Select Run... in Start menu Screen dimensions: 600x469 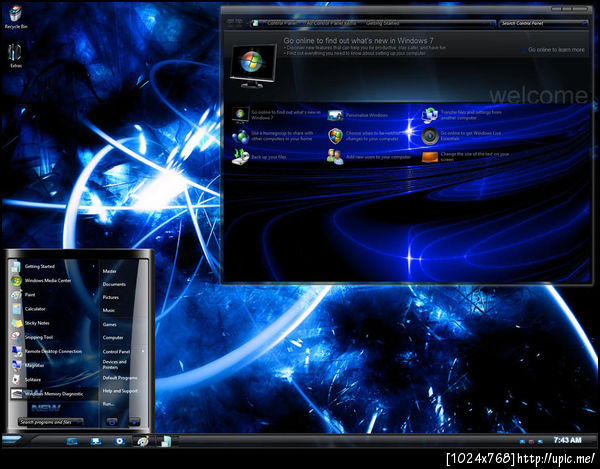(x=108, y=404)
